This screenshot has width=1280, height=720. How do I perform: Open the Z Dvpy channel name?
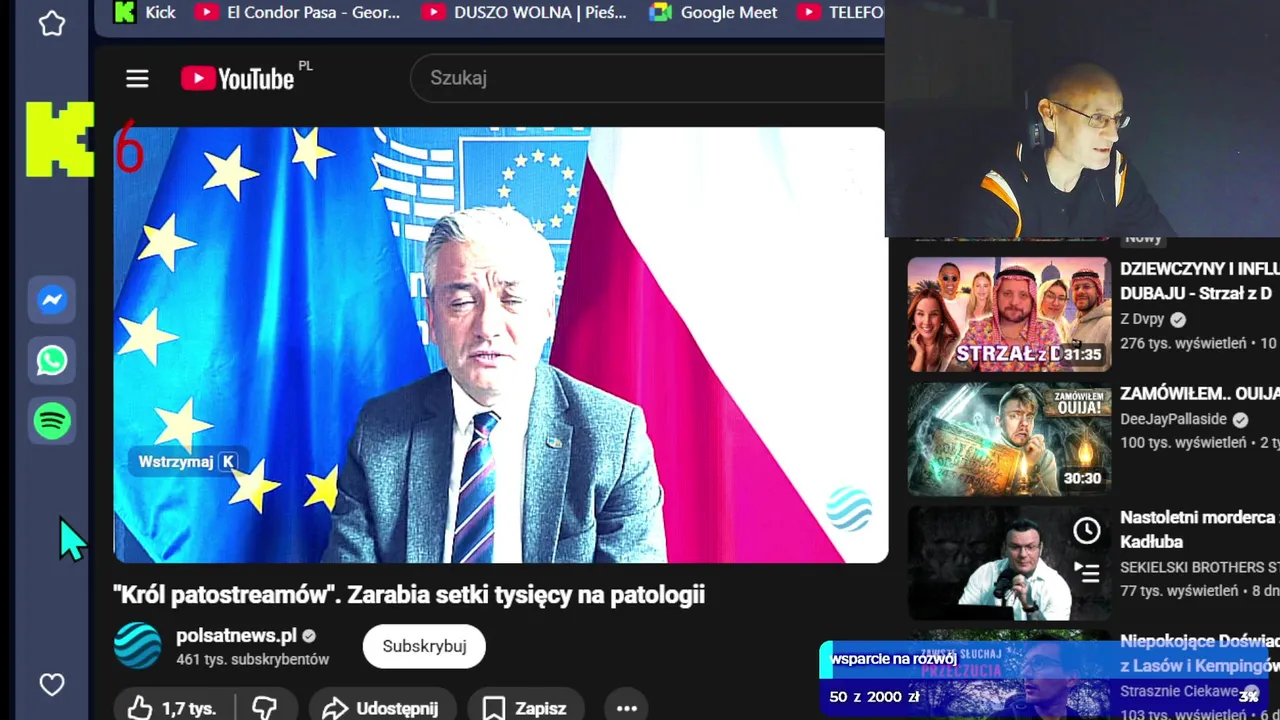(x=1142, y=319)
